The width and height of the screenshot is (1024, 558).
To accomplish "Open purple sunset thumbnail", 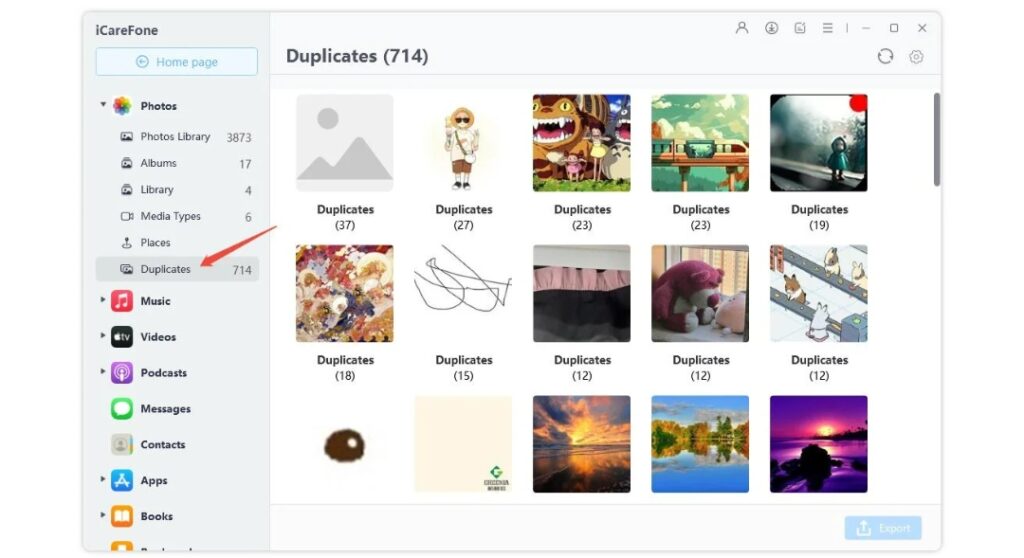I will click(818, 444).
